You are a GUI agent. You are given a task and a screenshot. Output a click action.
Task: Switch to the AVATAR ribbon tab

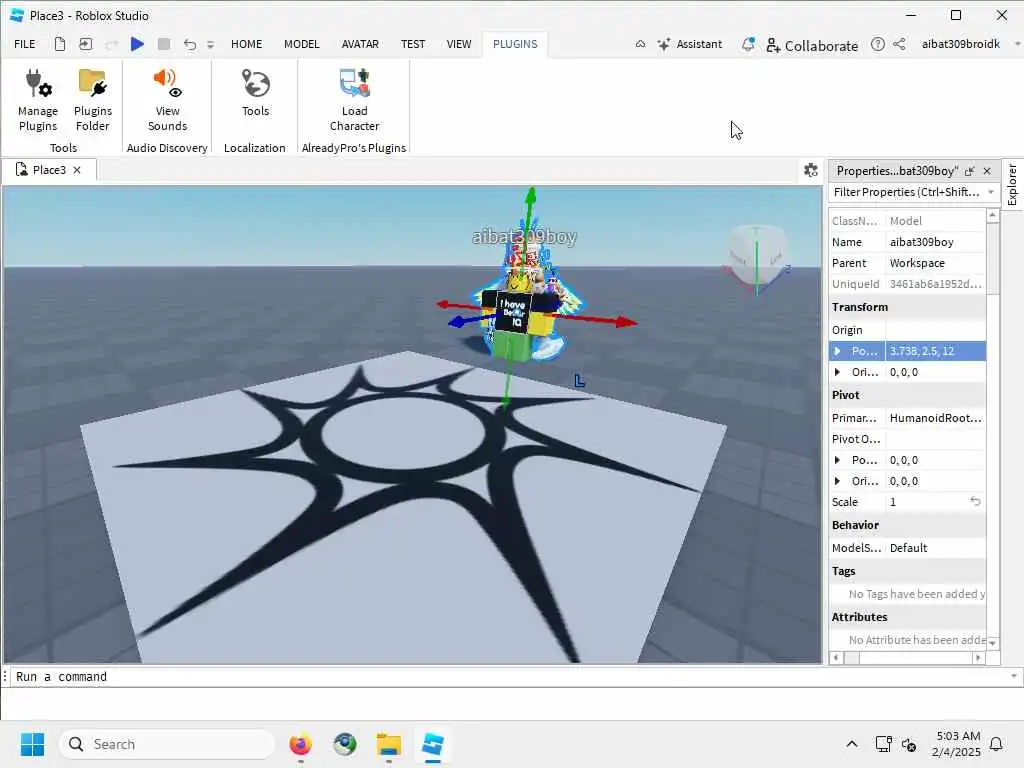(x=360, y=44)
